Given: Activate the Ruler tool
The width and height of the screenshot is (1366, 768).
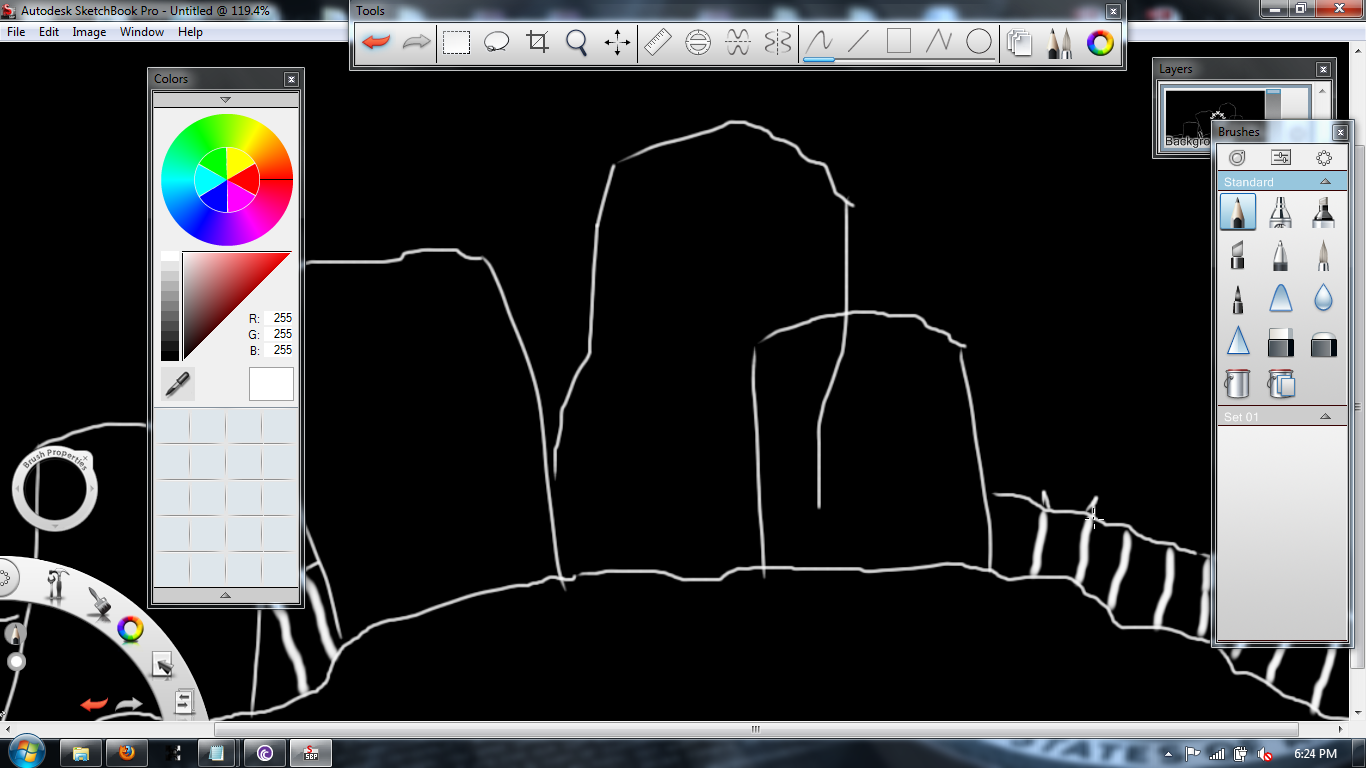Looking at the screenshot, I should [x=658, y=42].
